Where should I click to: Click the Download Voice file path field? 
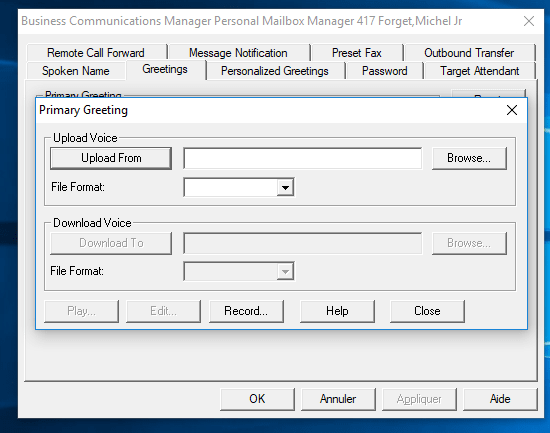pos(303,243)
